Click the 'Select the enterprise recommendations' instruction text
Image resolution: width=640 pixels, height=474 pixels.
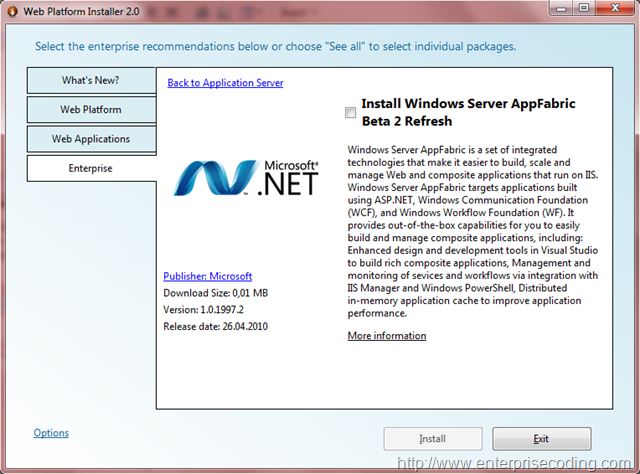click(276, 47)
